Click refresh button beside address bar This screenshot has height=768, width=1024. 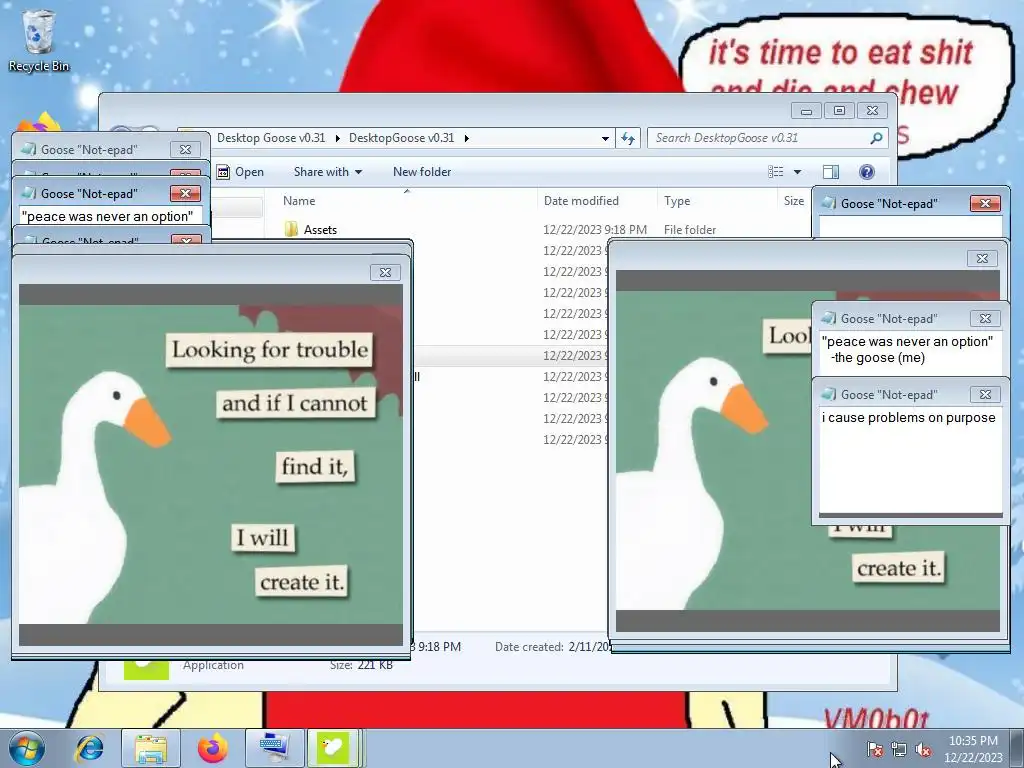628,138
